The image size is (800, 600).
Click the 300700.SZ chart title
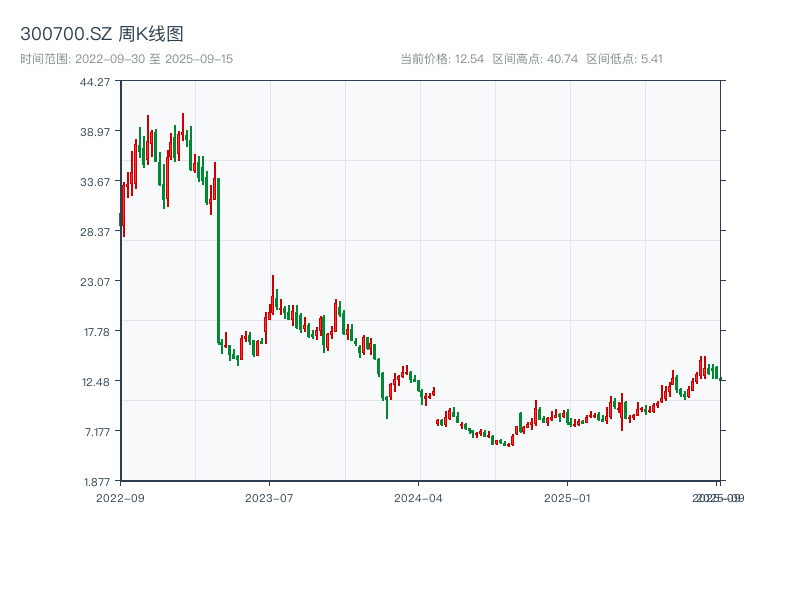(100, 33)
